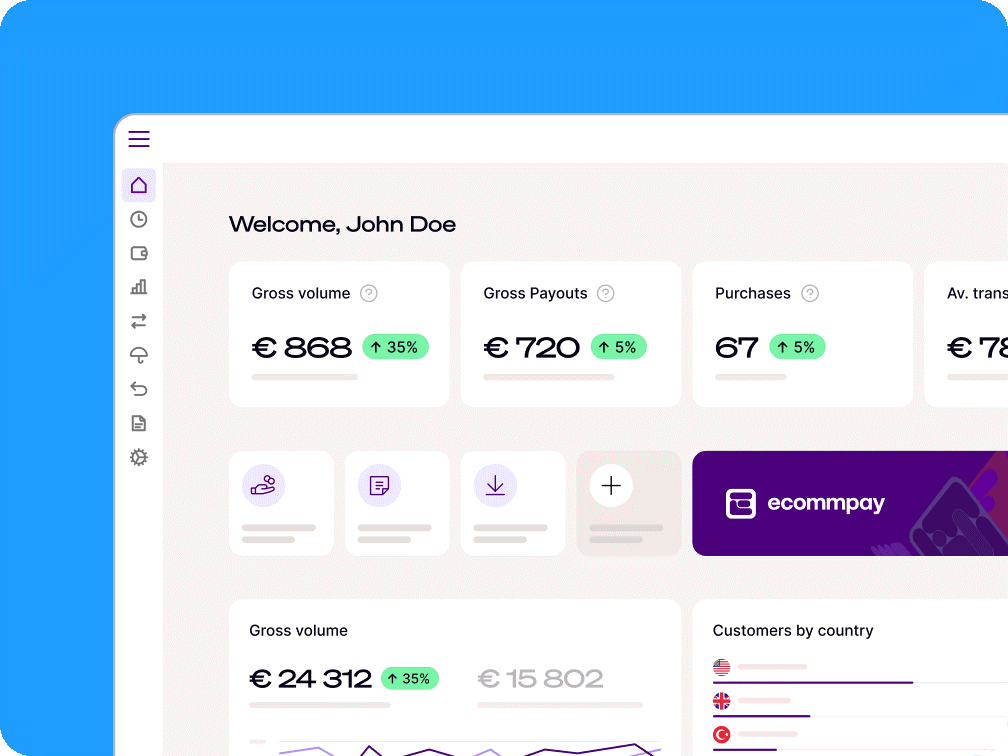The width and height of the screenshot is (1008, 756).
Task: Click the US flag country progress bar
Action: tap(812, 682)
